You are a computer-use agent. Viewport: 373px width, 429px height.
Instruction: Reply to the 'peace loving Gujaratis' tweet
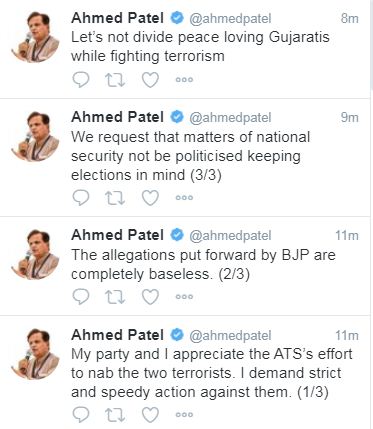coord(81,80)
